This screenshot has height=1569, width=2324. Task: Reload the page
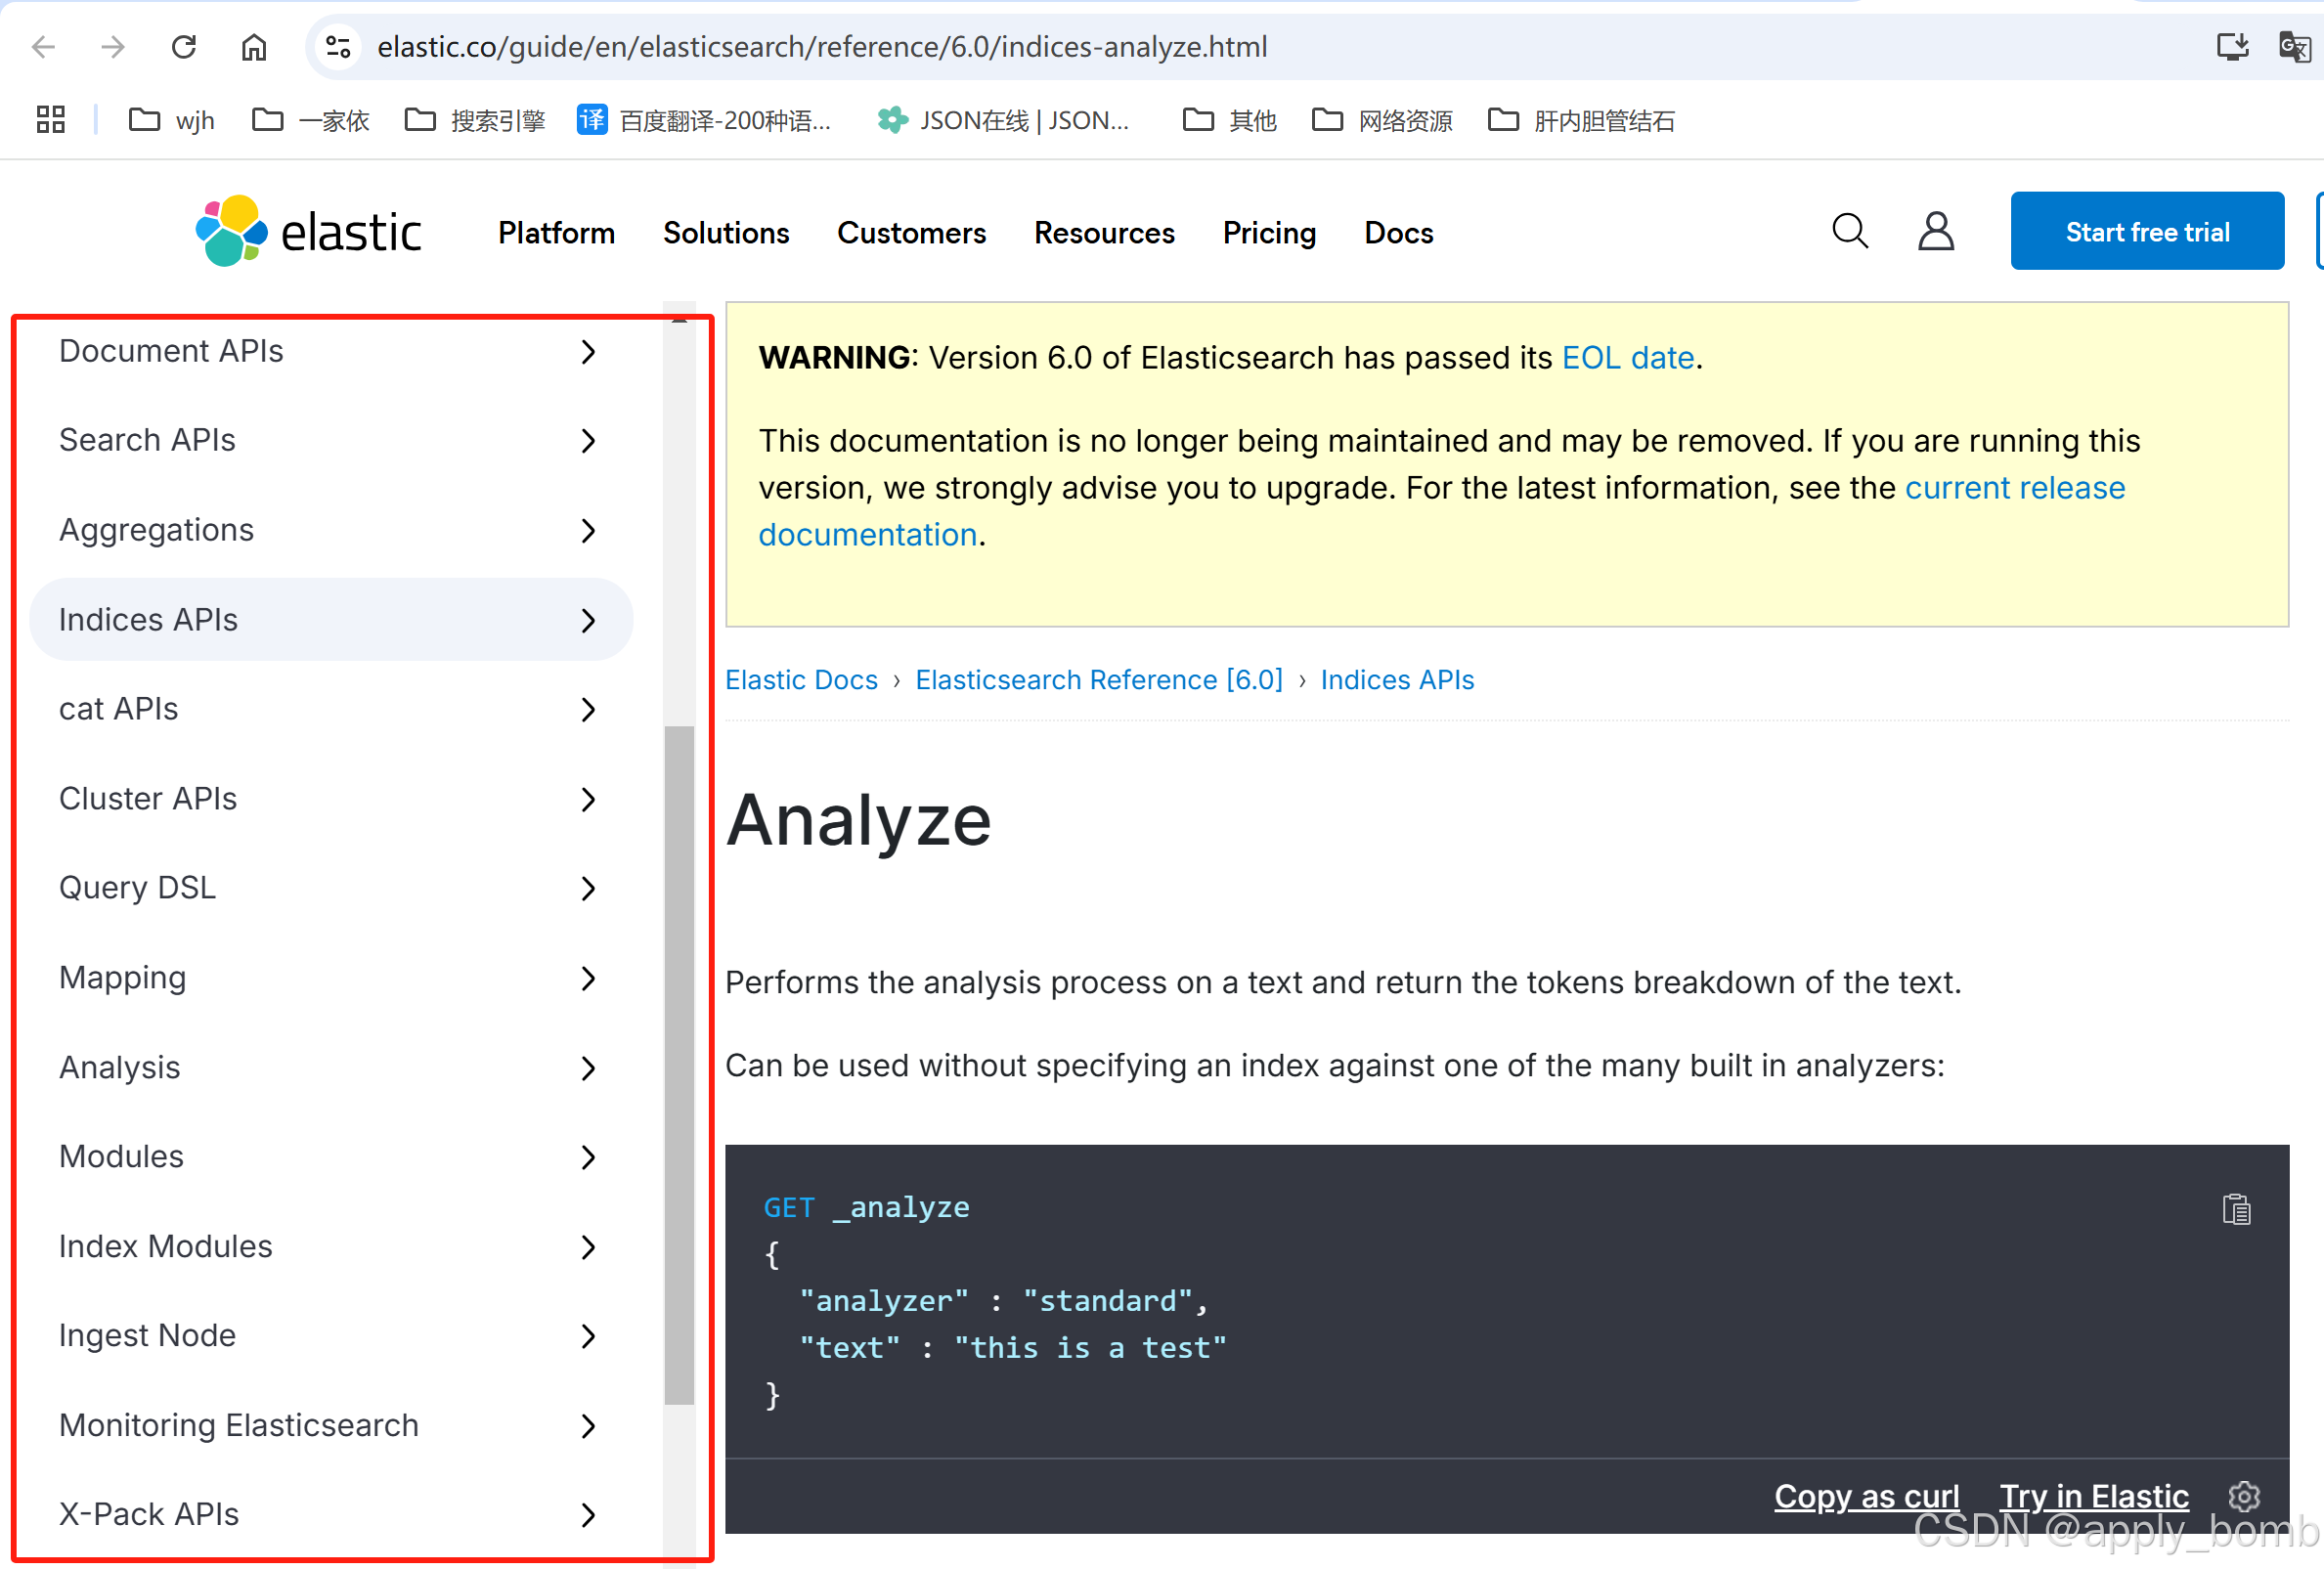(184, 46)
